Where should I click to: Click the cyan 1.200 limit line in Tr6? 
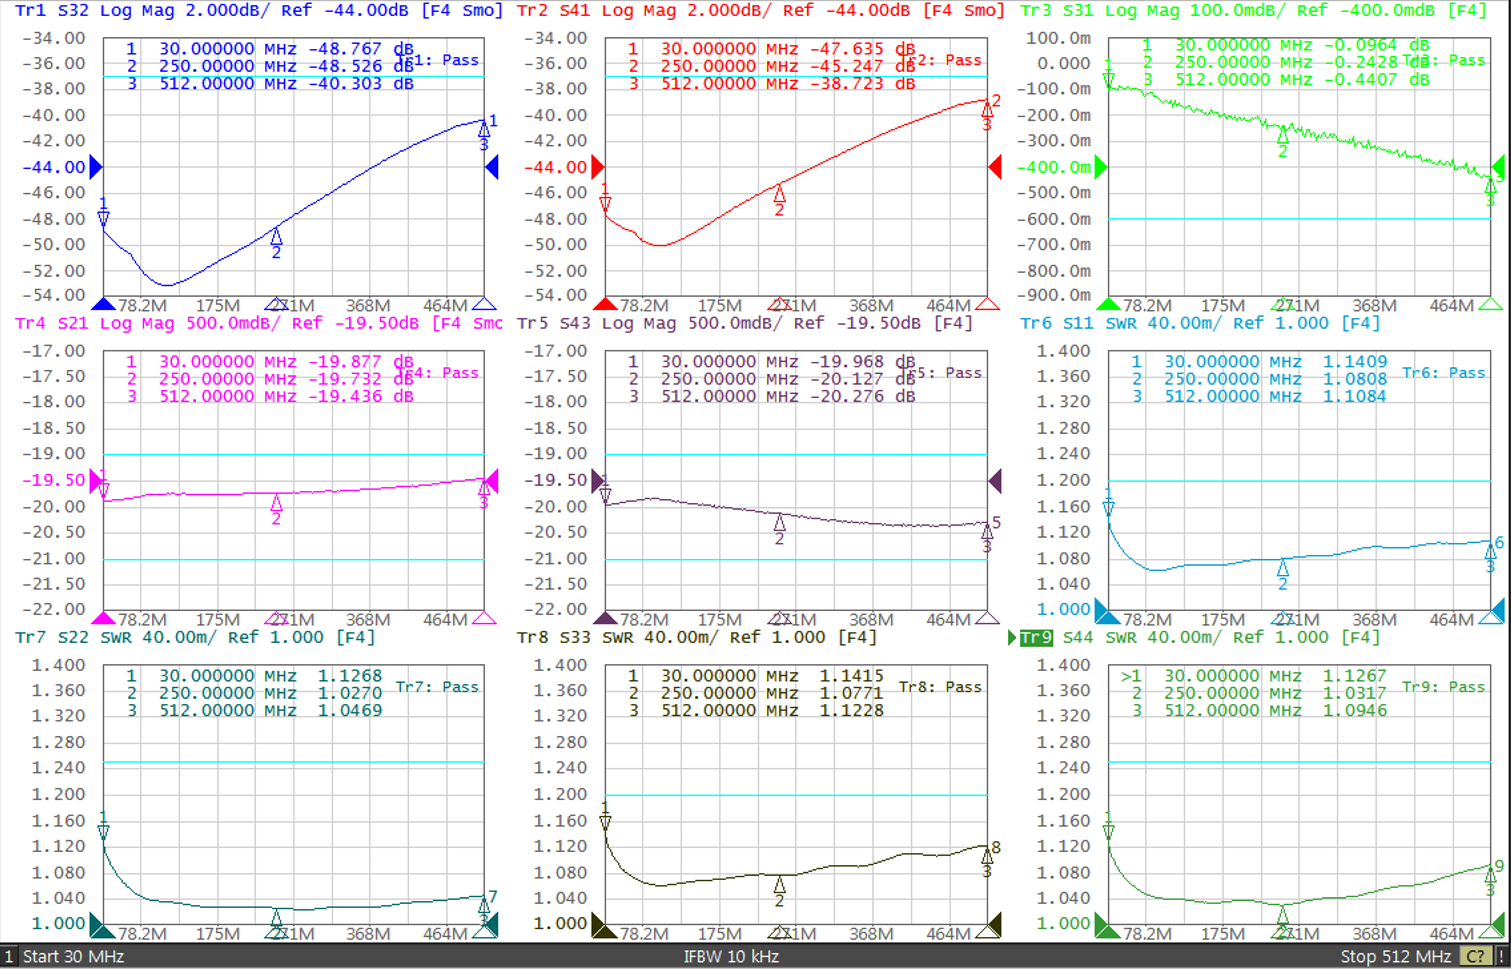tap(1299, 481)
